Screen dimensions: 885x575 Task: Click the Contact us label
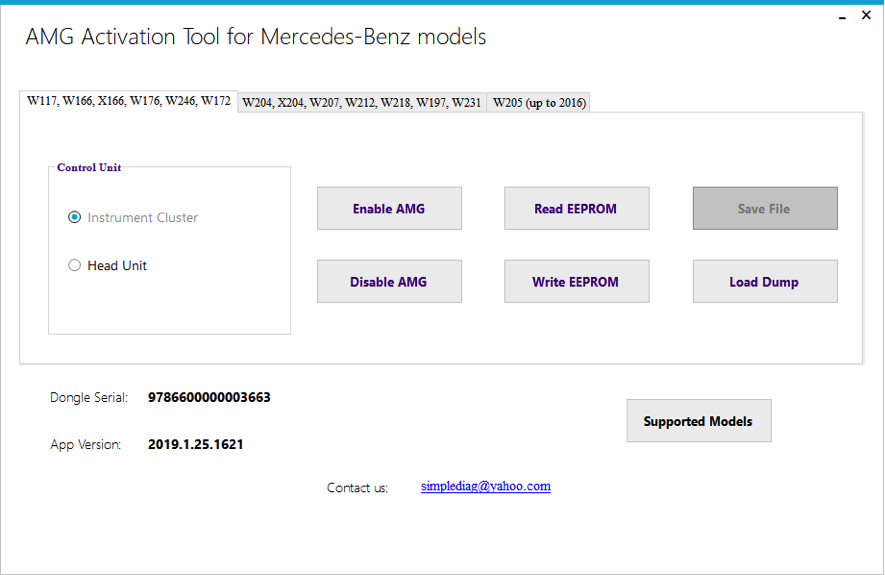357,488
